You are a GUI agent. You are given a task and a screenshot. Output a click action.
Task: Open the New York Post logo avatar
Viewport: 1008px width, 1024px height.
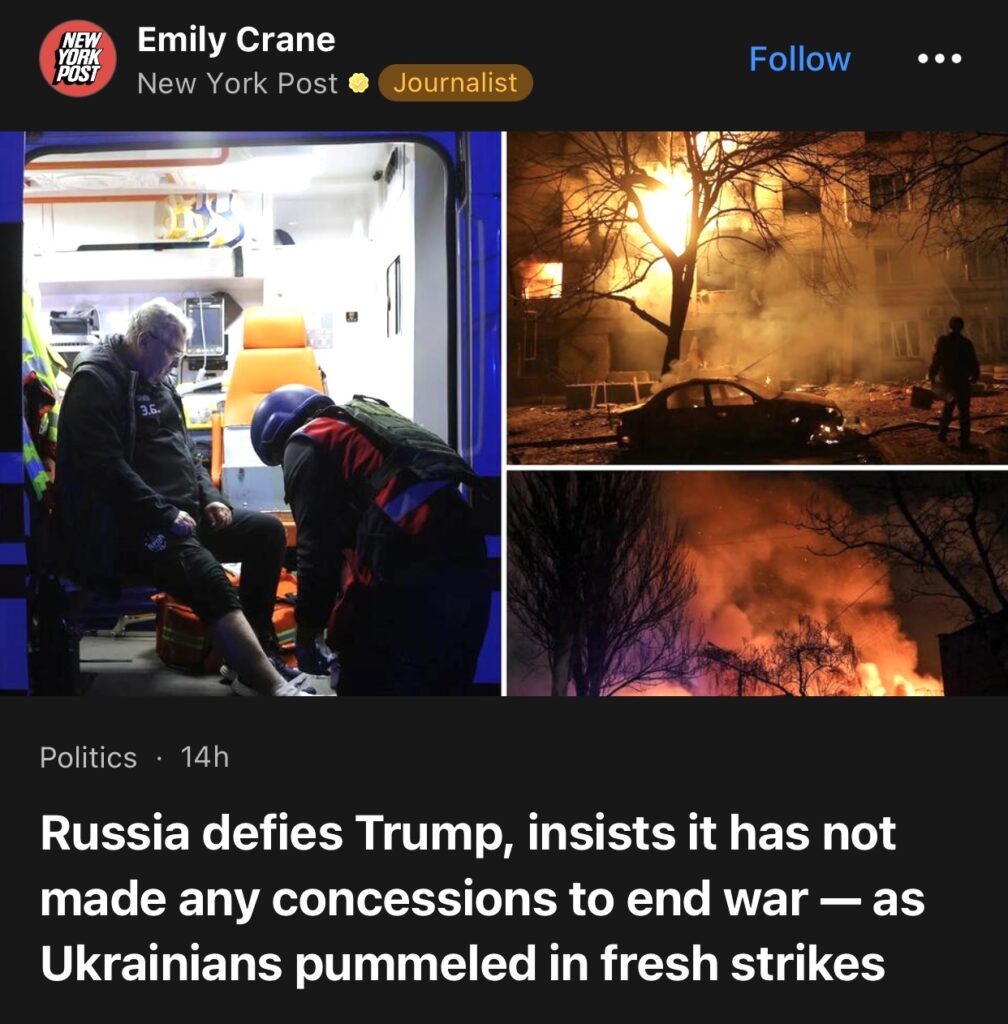[78, 58]
